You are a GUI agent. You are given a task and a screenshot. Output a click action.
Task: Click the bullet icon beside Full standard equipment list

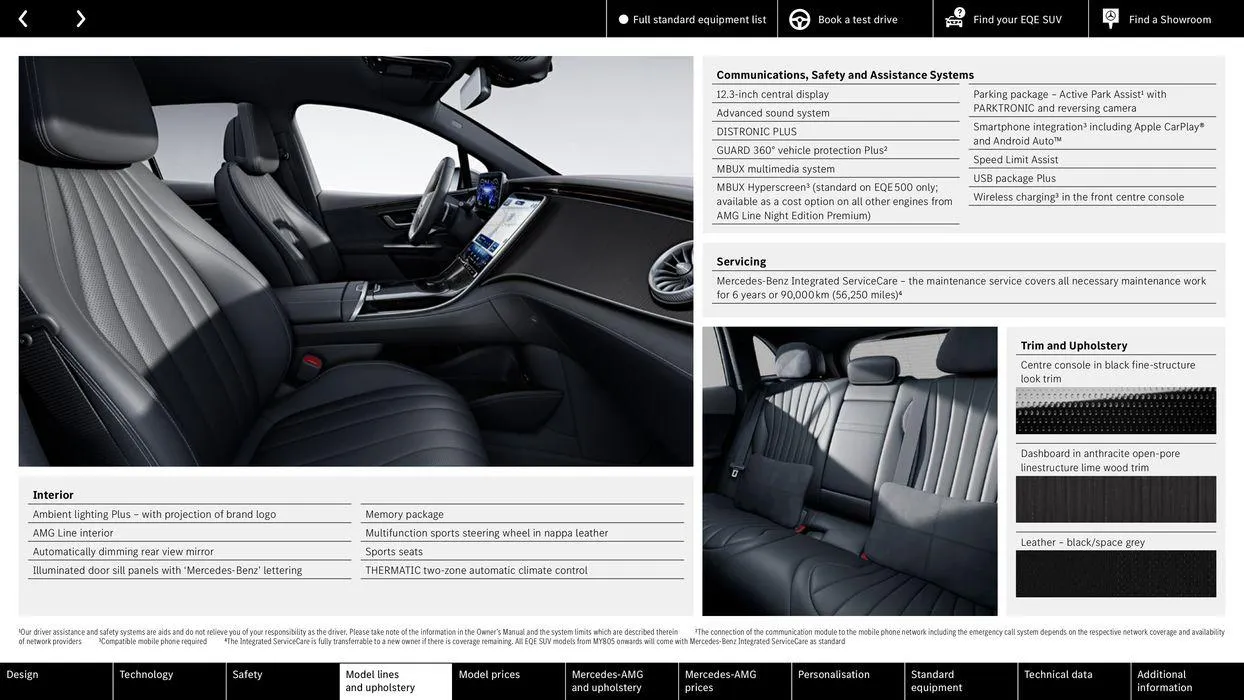(x=623, y=17)
